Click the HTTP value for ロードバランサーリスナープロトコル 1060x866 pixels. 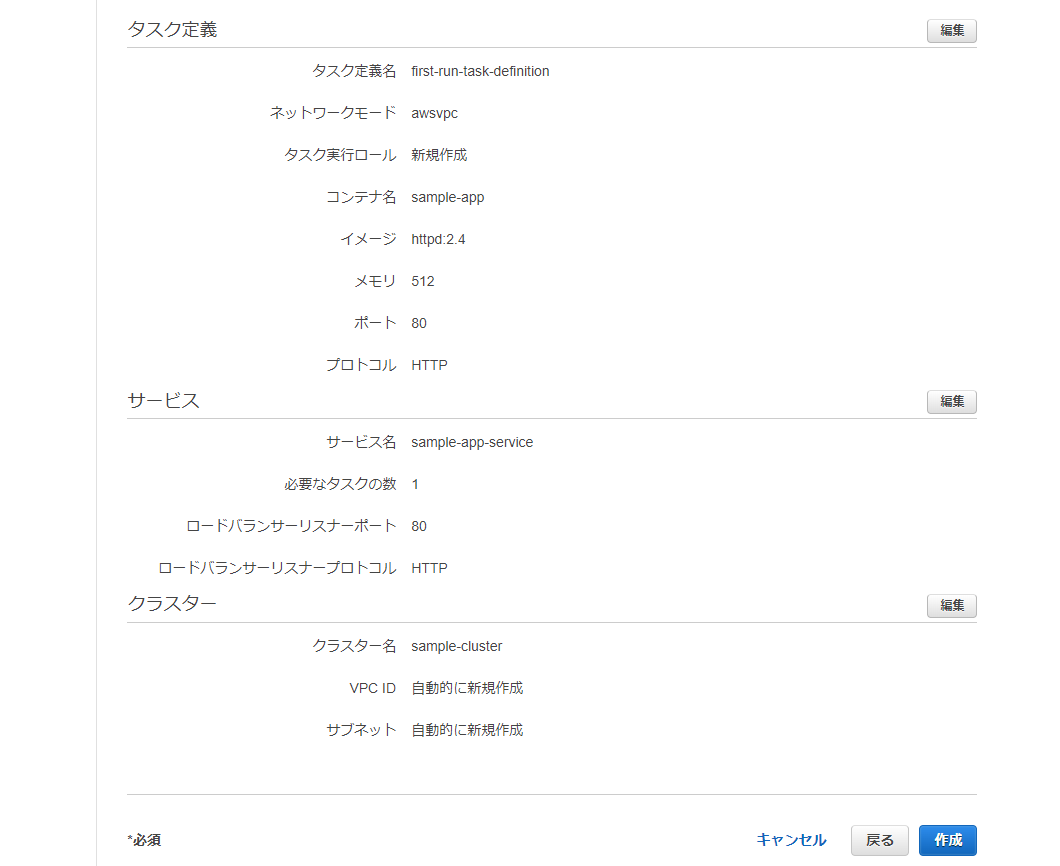429,568
